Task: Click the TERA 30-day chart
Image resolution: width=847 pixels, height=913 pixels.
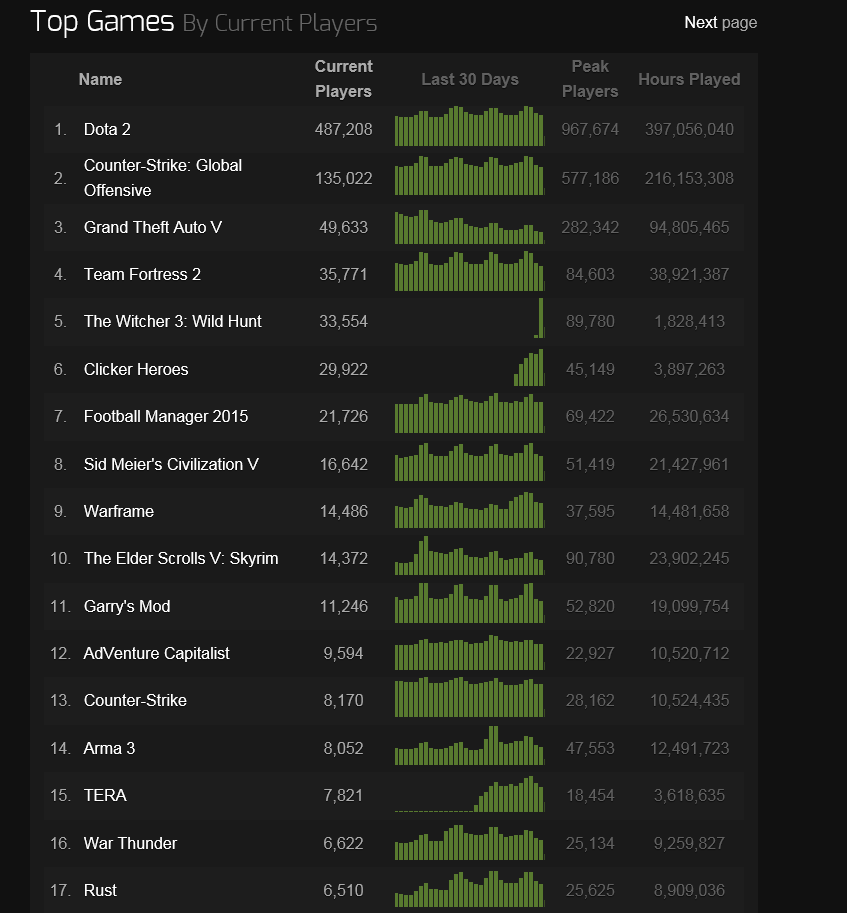Action: click(469, 794)
